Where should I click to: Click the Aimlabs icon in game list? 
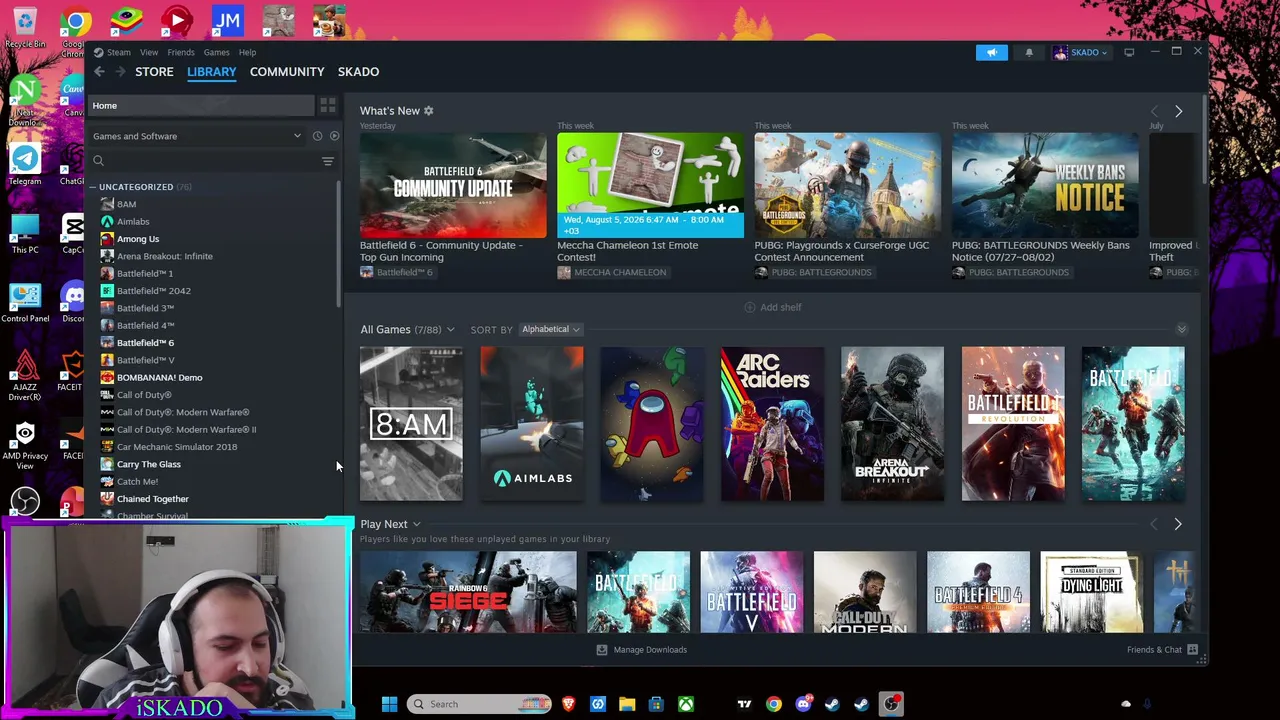pos(107,221)
